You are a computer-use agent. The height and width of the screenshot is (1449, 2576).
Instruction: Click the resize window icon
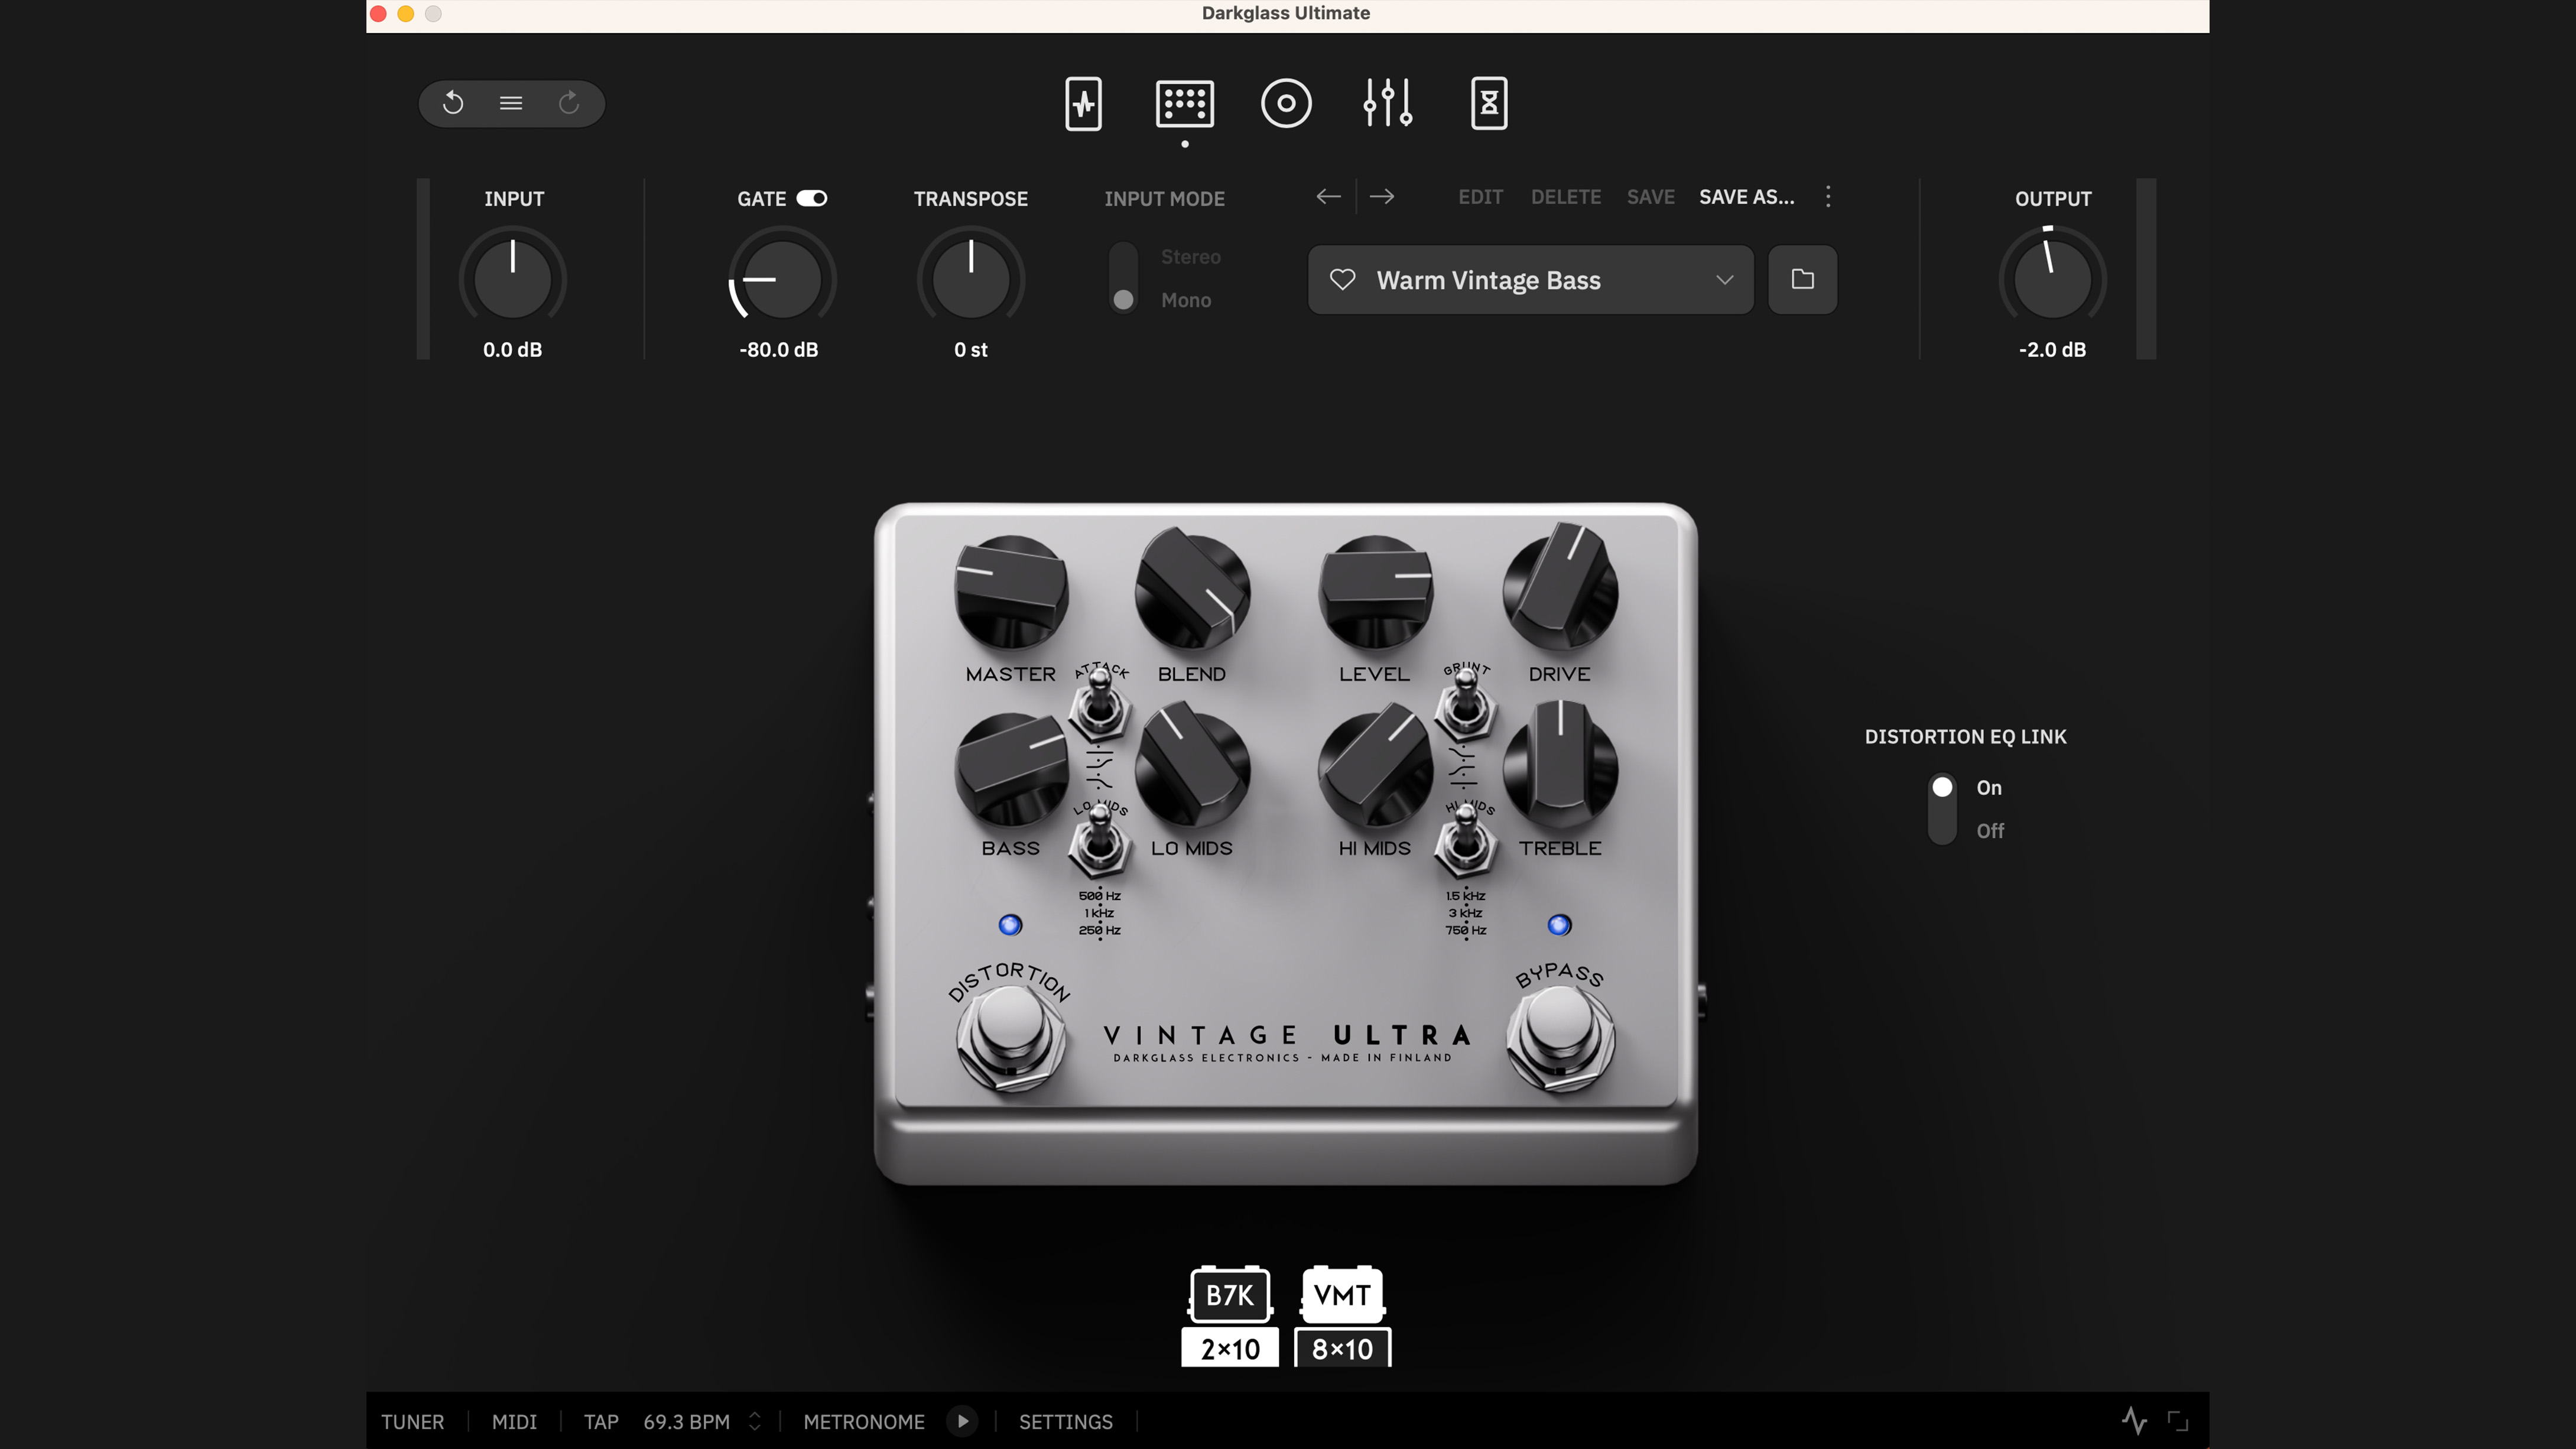[x=2178, y=1421]
